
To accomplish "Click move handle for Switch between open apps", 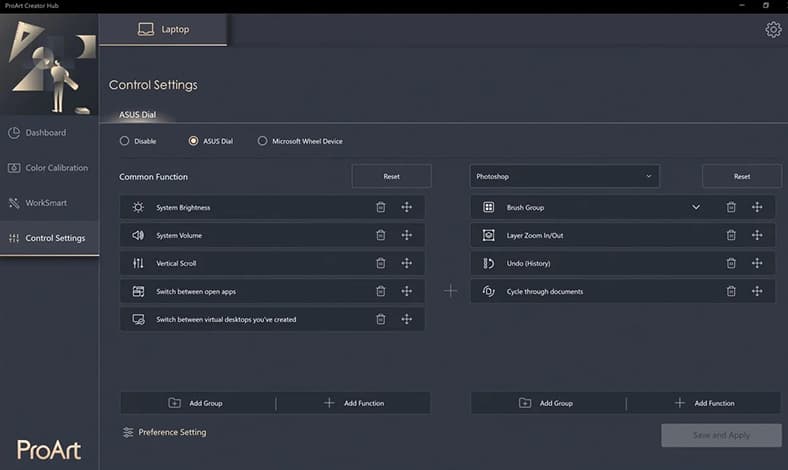I will (x=407, y=291).
